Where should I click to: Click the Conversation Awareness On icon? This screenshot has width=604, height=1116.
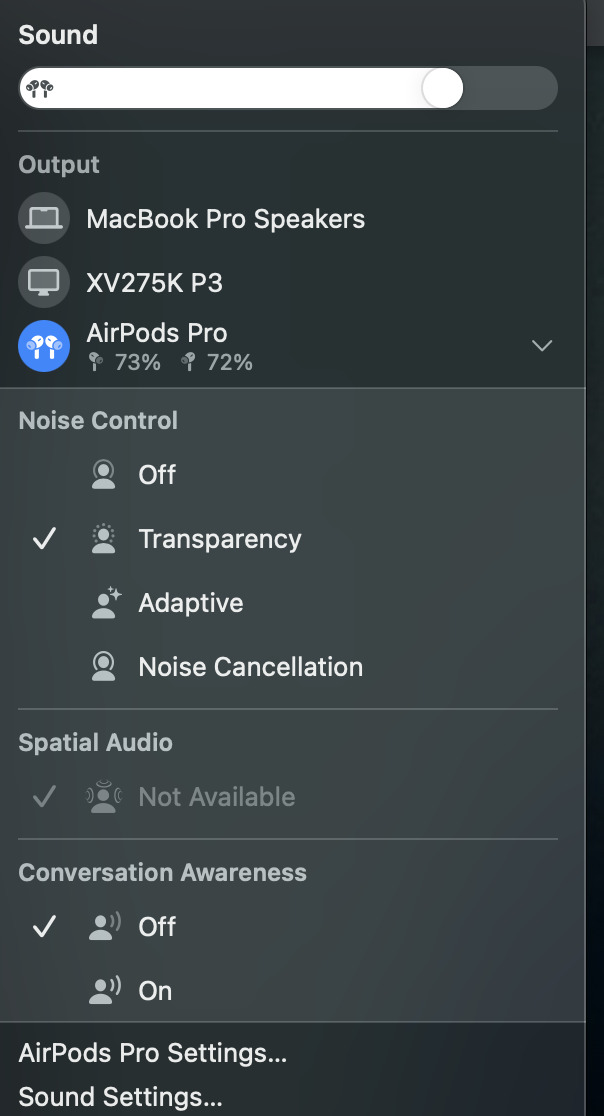tap(104, 991)
